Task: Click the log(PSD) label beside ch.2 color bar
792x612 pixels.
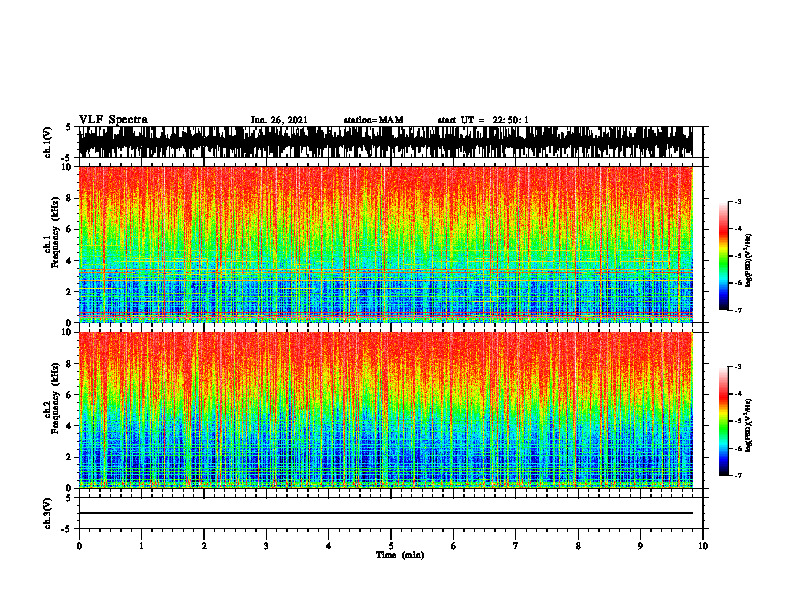Action: point(749,426)
